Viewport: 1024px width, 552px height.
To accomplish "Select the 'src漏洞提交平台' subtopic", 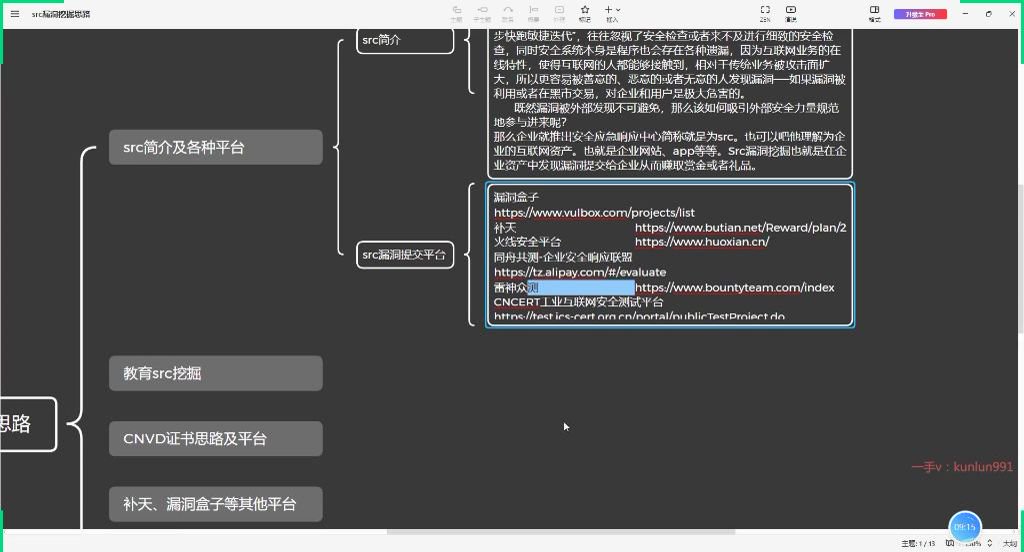I will tap(405, 255).
